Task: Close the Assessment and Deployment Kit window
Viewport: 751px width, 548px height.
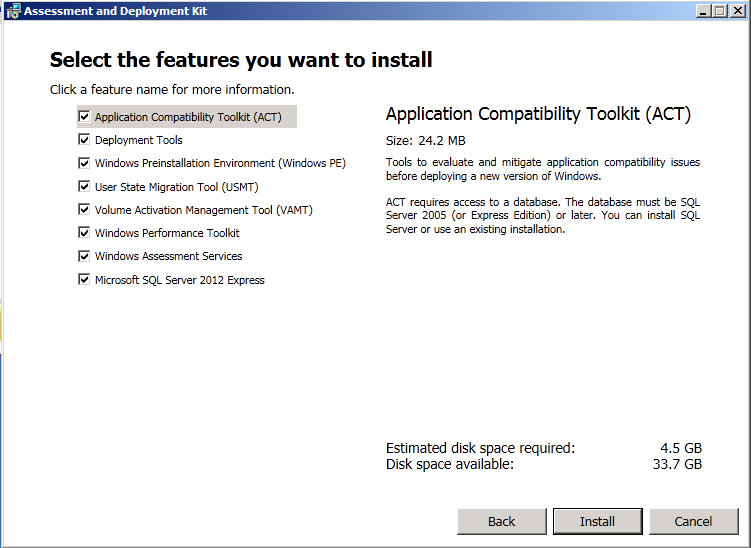Action: coord(738,11)
